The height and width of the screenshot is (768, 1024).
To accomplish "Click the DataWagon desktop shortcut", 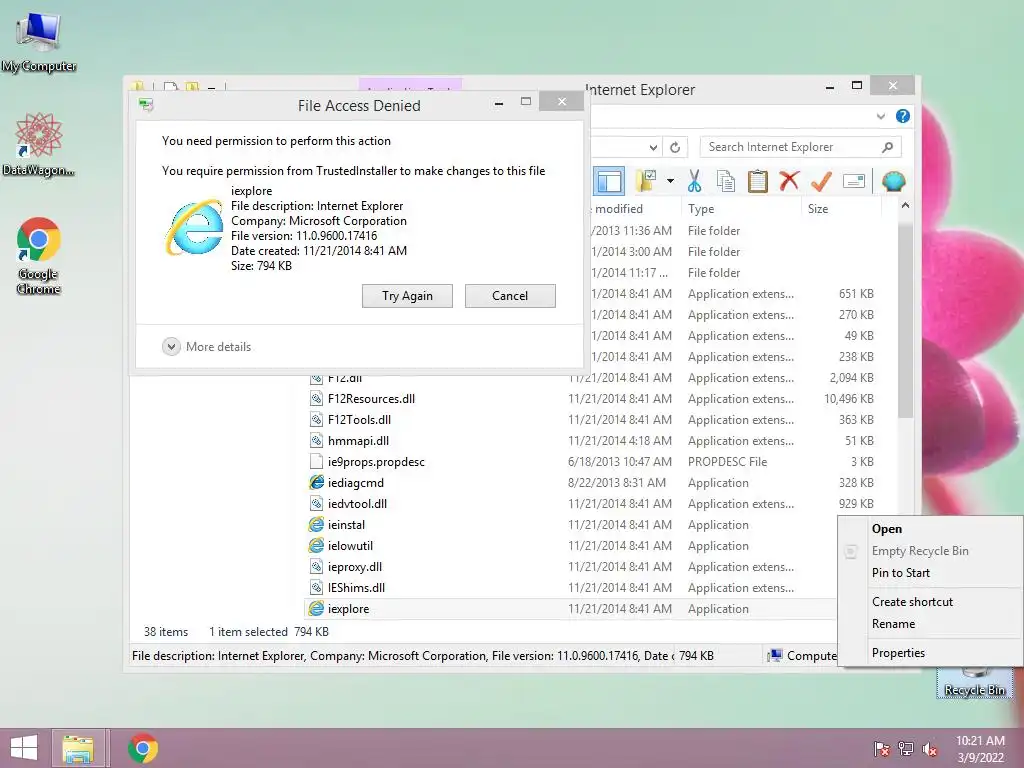I will 39,144.
